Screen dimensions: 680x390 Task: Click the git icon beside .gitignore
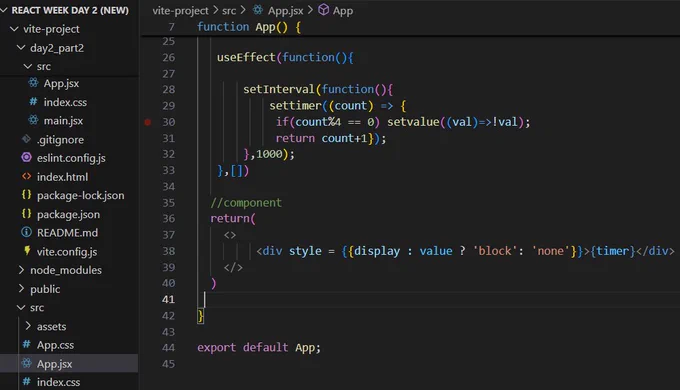tap(26, 139)
